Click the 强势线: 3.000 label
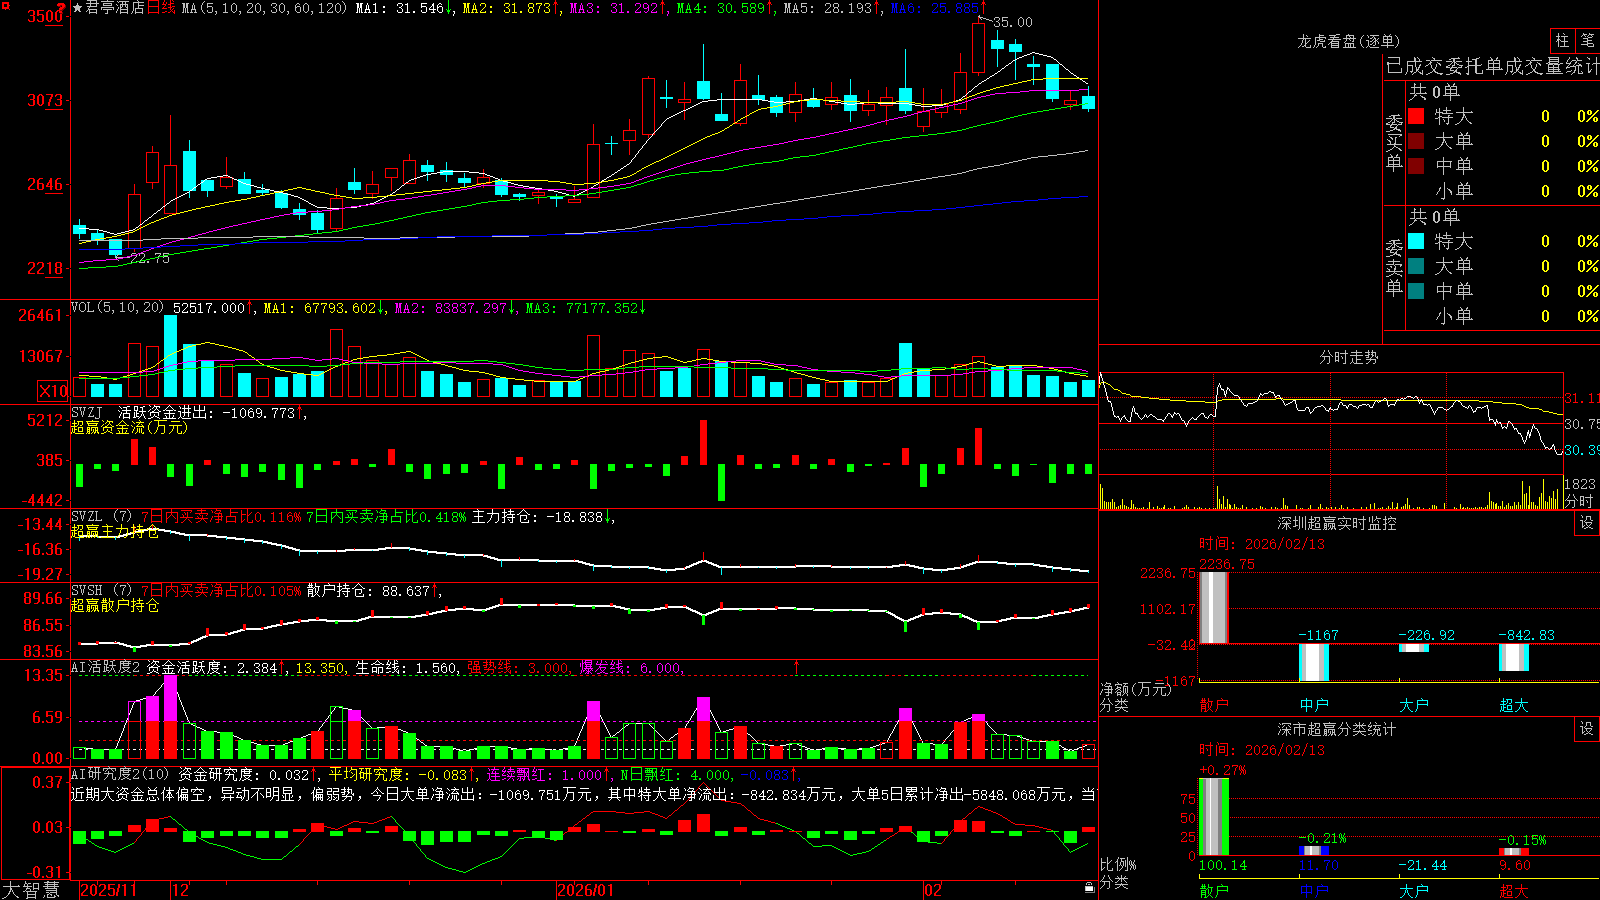 point(519,668)
